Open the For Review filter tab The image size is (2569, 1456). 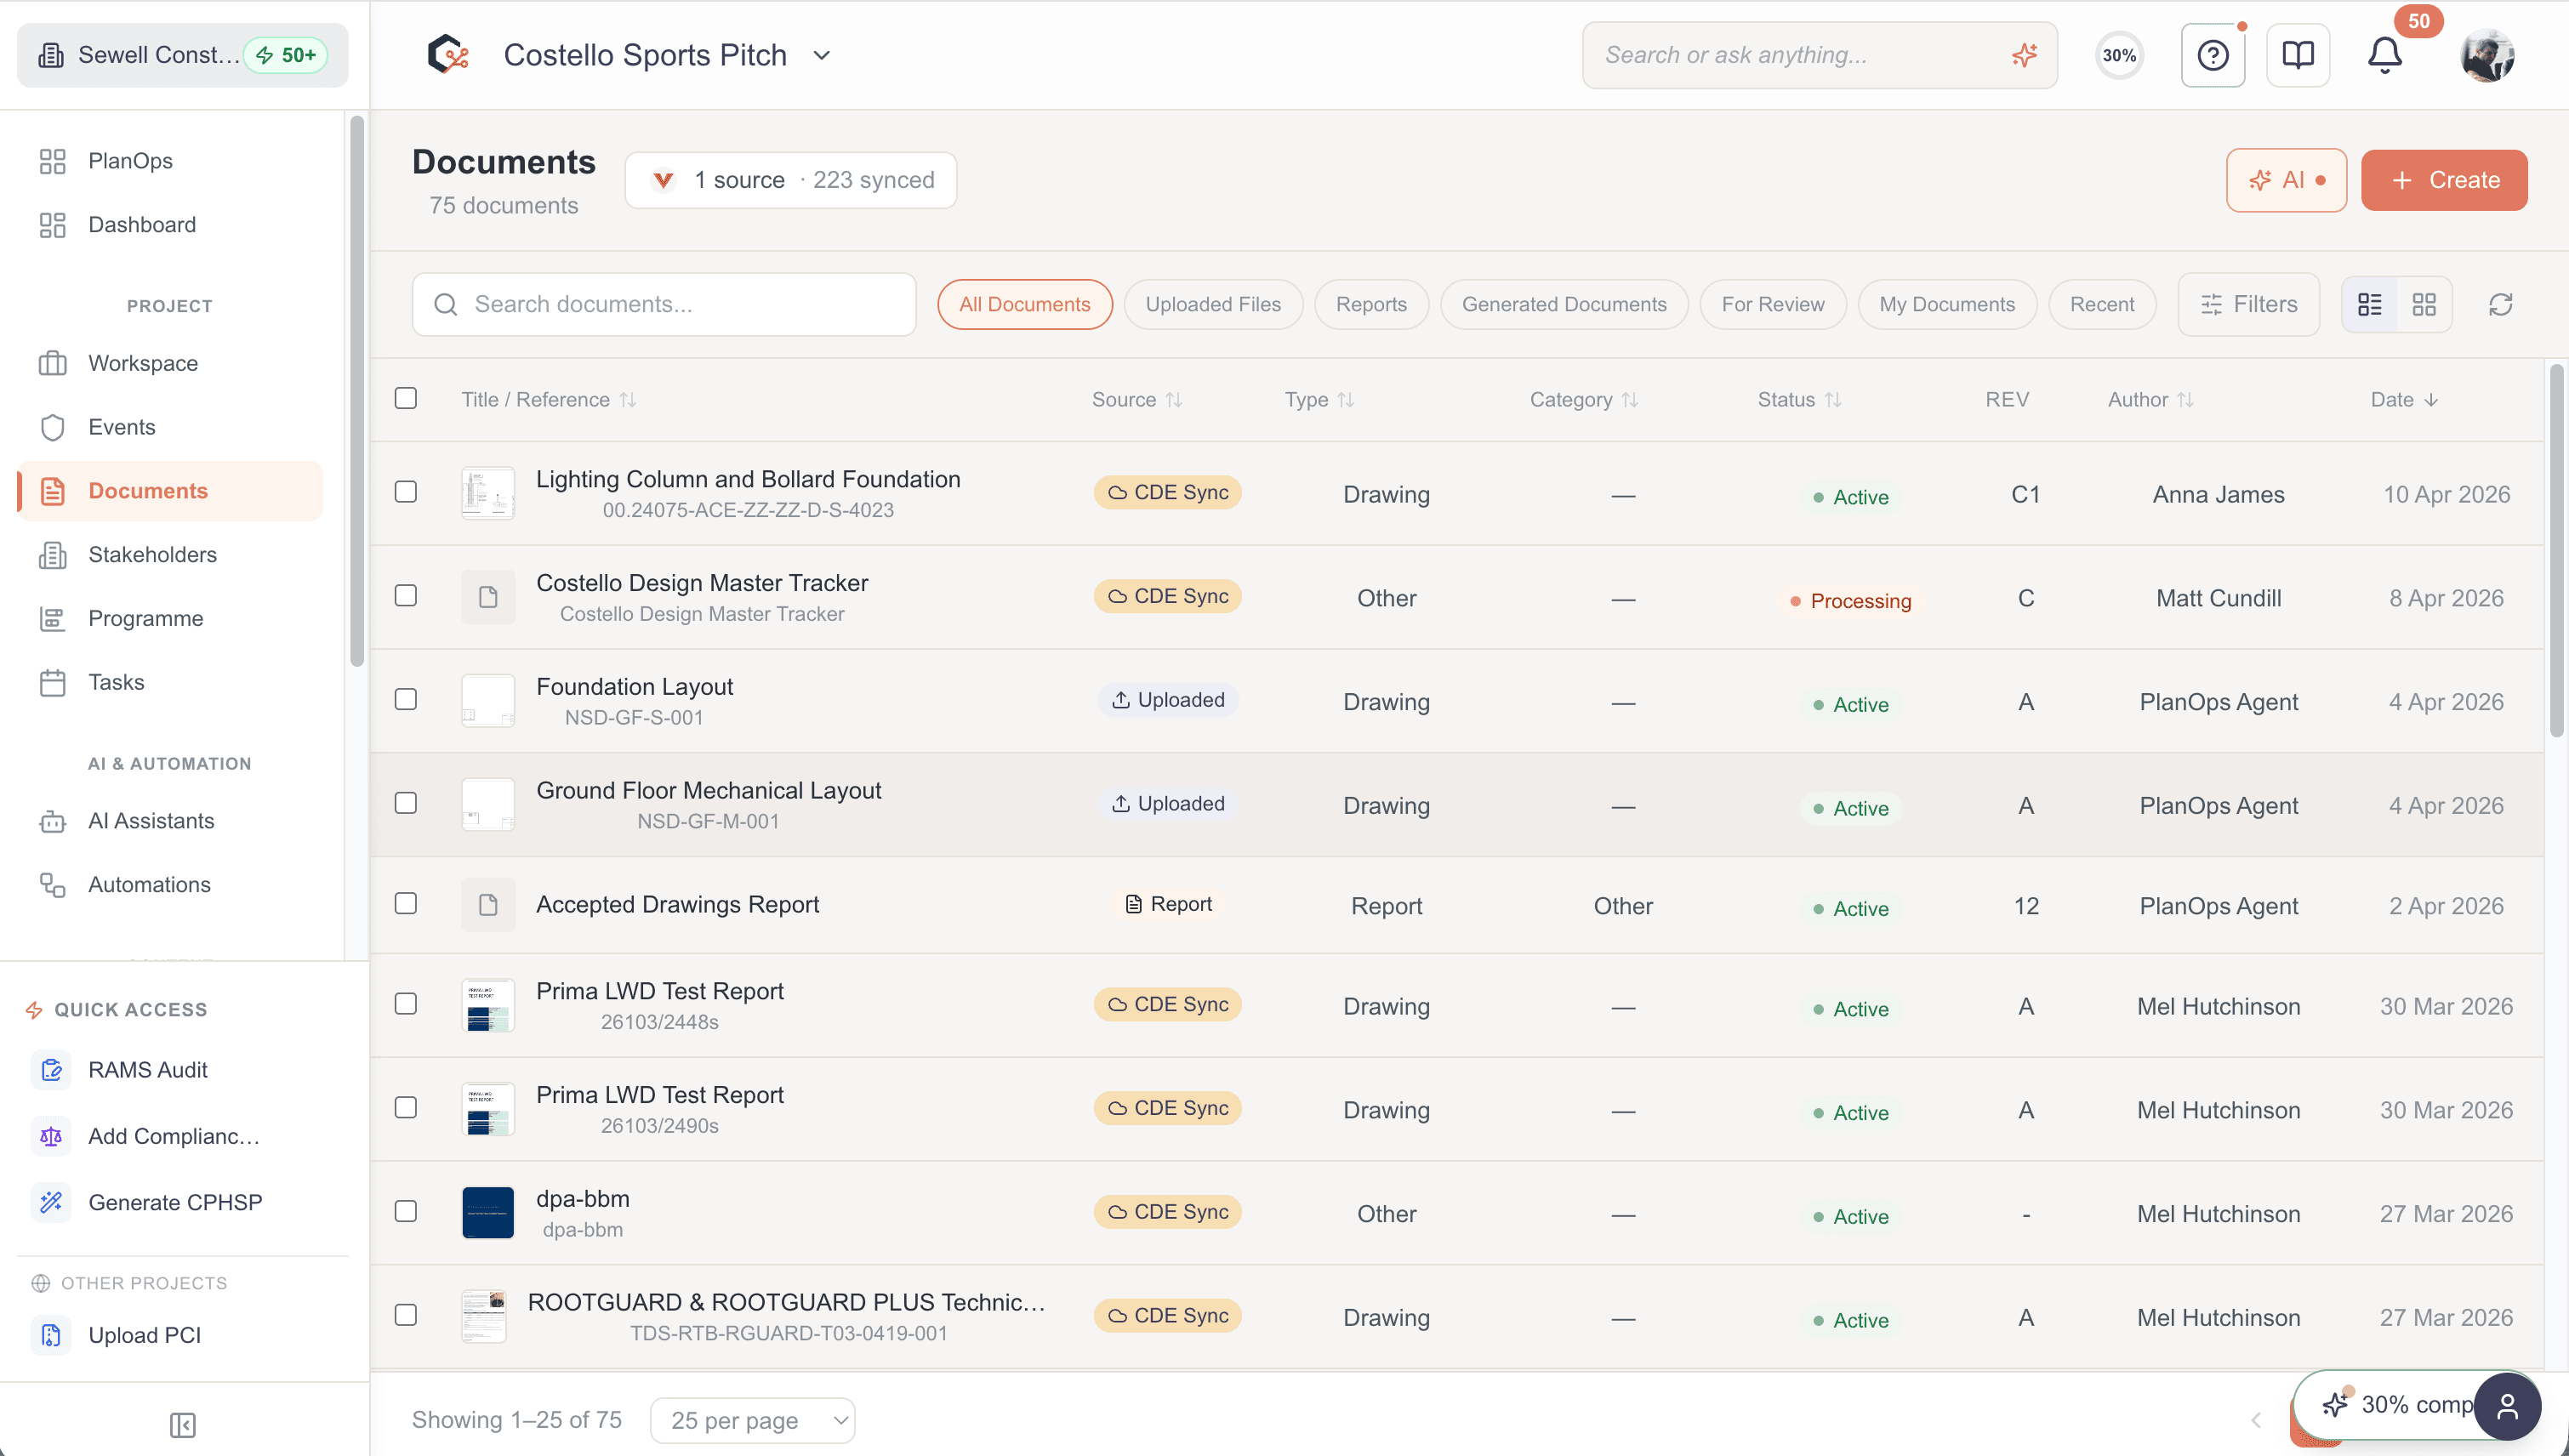[1772, 304]
